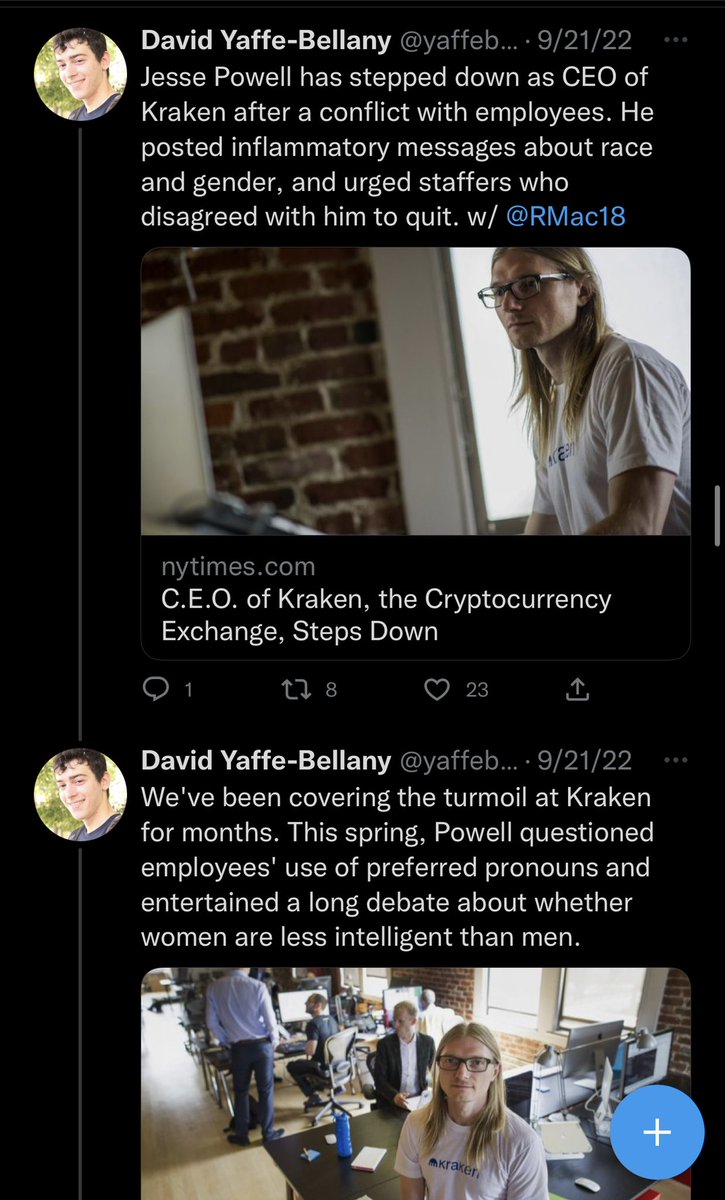Viewport: 725px width, 1200px height.
Task: Reply to the Jesse Powell stepped down tweet
Action: [x=155, y=689]
